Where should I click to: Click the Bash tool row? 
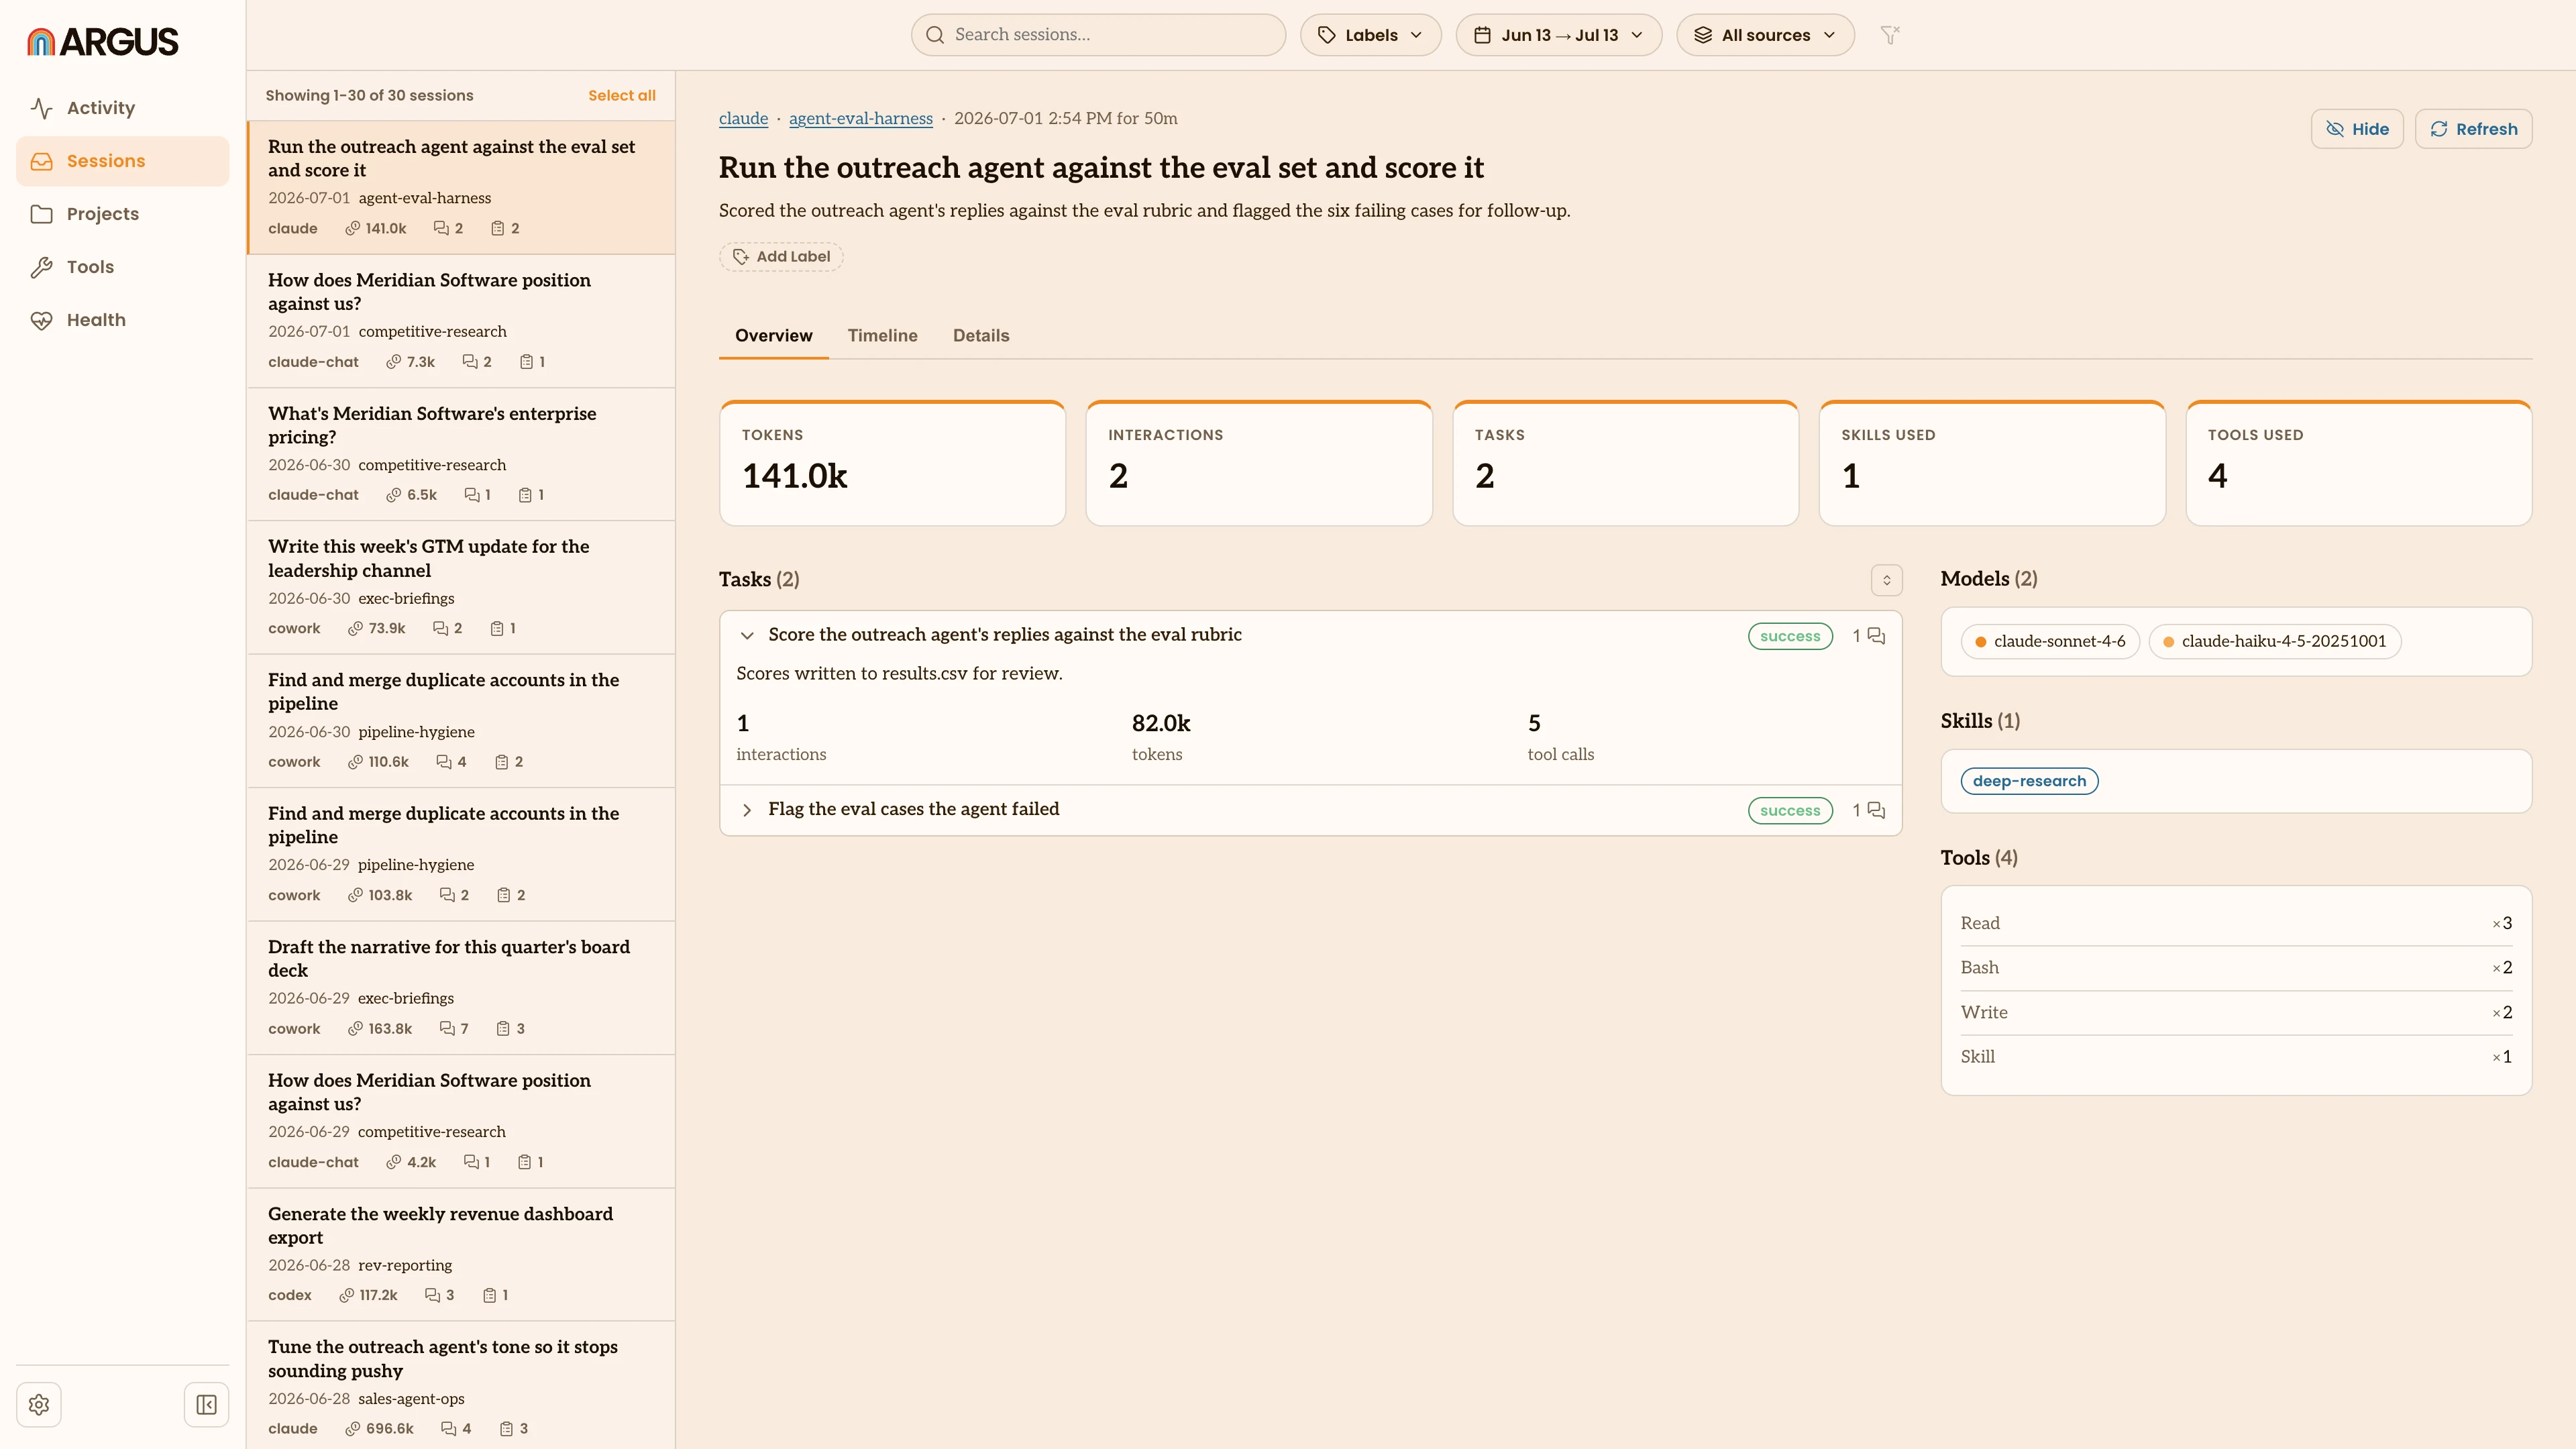point(2236,968)
